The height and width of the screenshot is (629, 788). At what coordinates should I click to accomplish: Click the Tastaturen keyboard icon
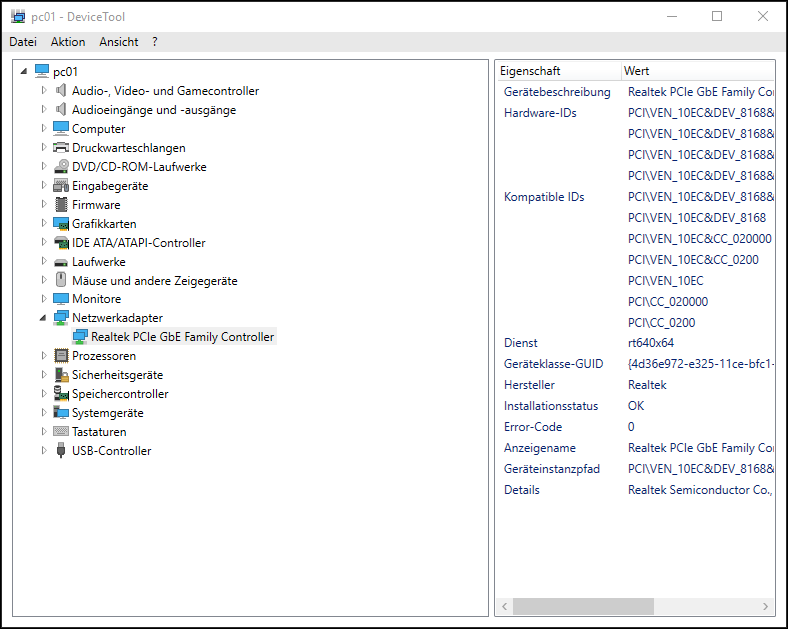tap(61, 432)
